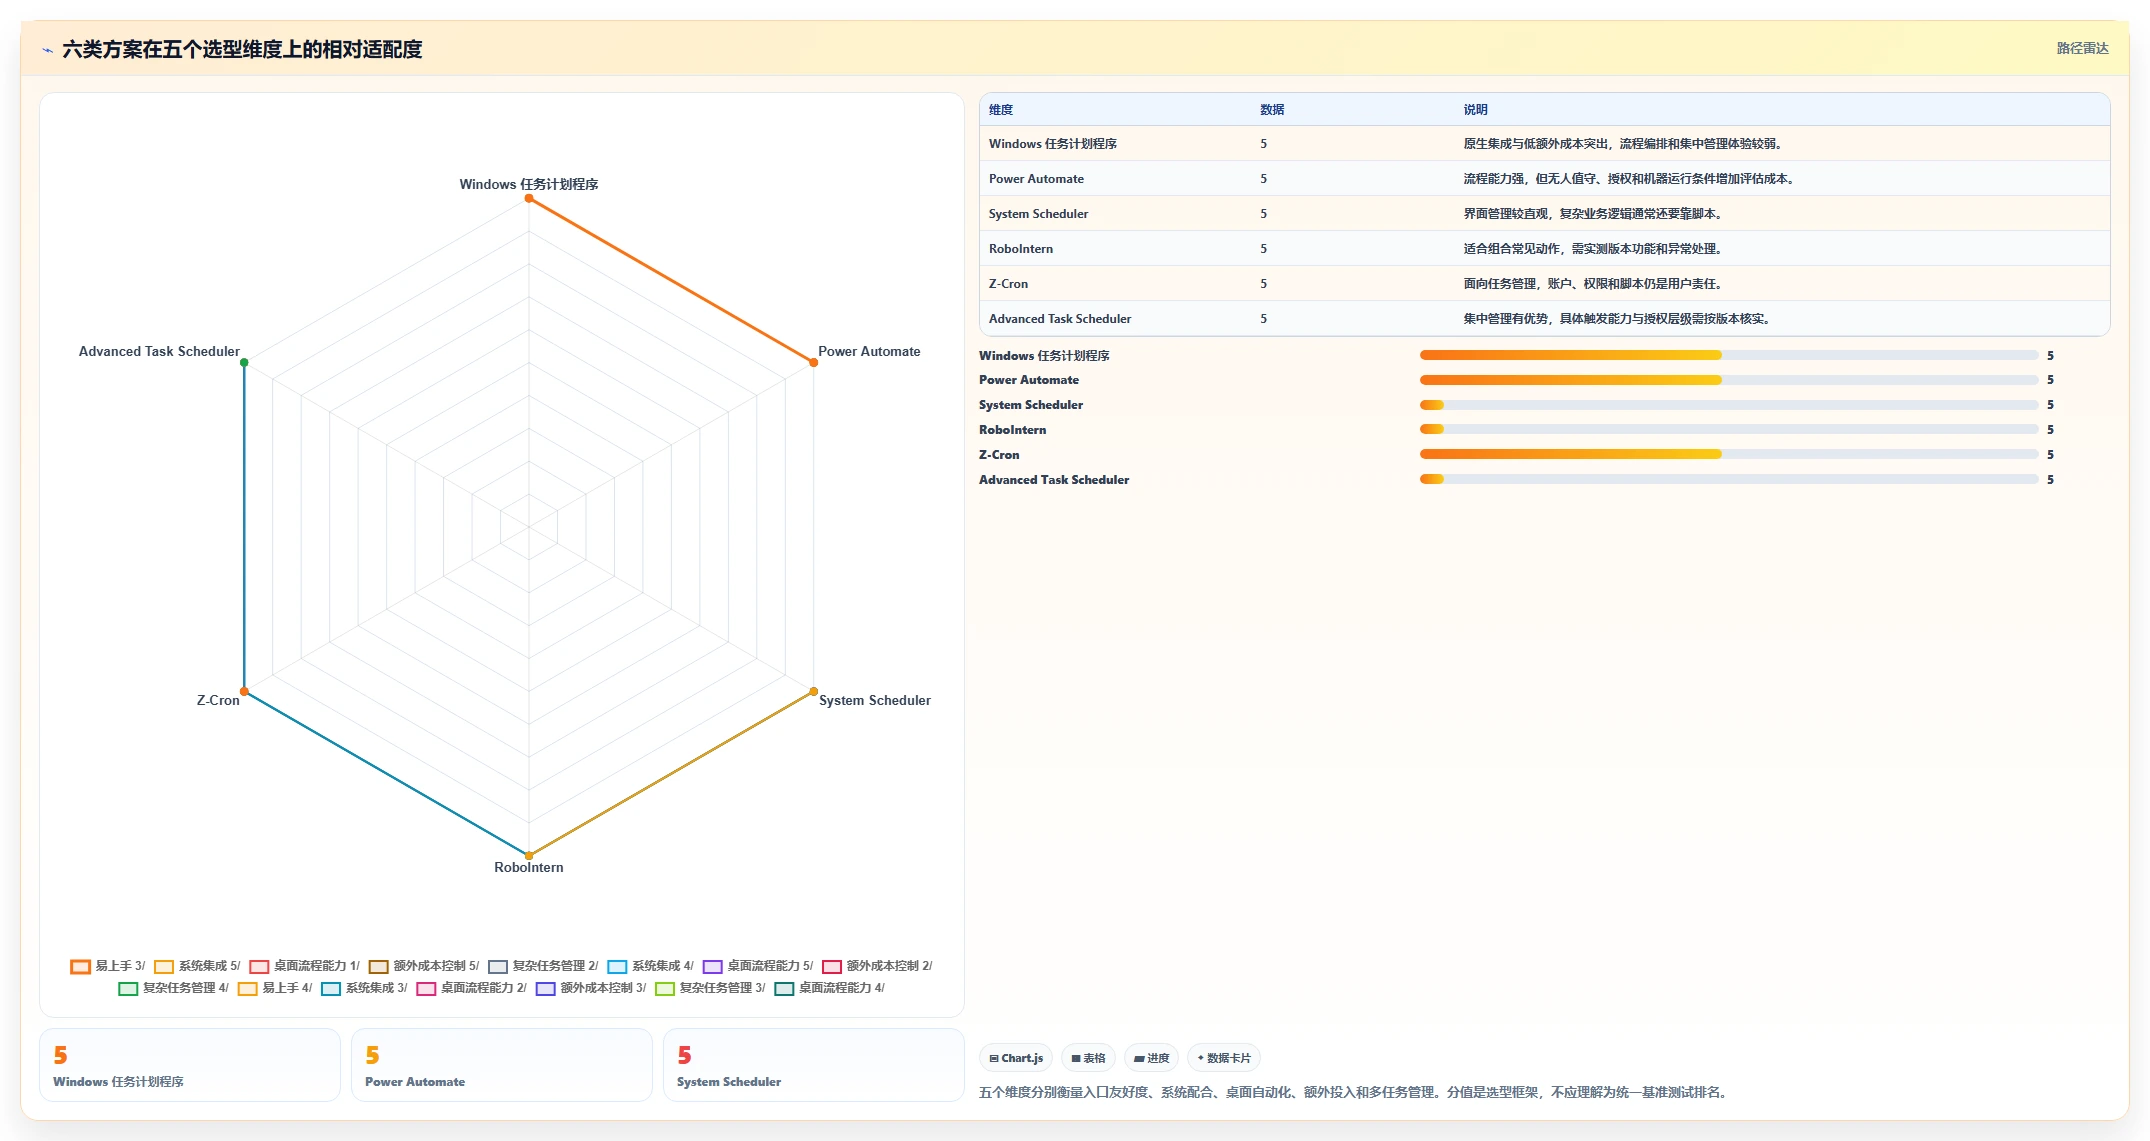The image size is (2150, 1141).
Task: Click the Advanced Task Scheduler progress bar
Action: pyautogui.click(x=1729, y=479)
